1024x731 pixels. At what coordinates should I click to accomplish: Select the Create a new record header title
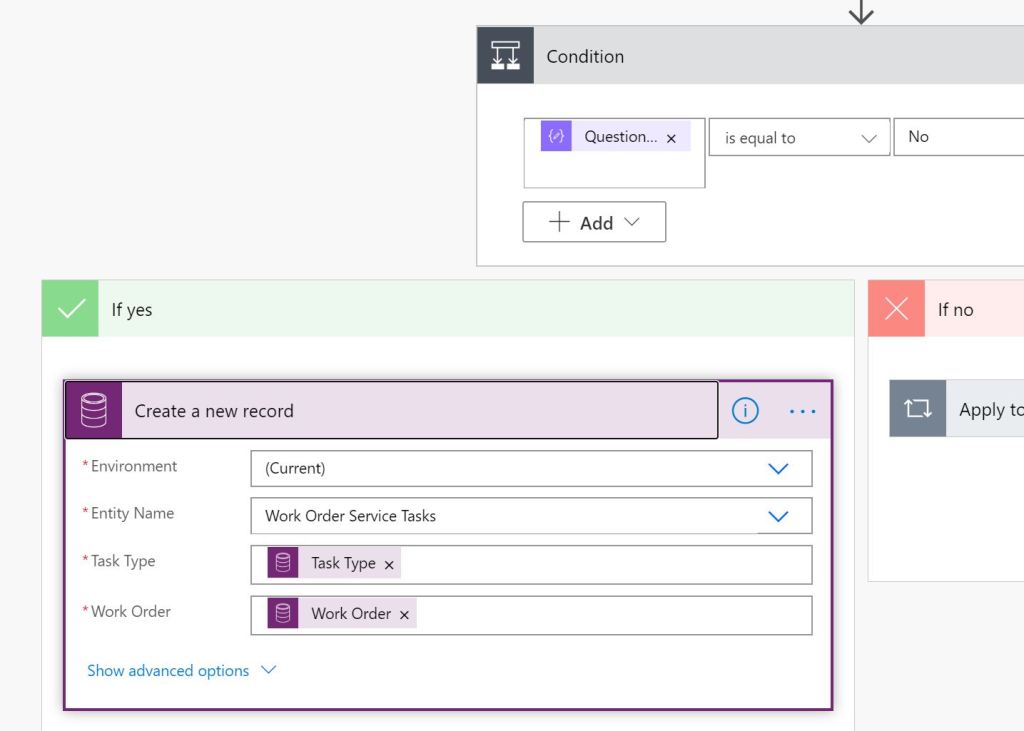coord(214,411)
